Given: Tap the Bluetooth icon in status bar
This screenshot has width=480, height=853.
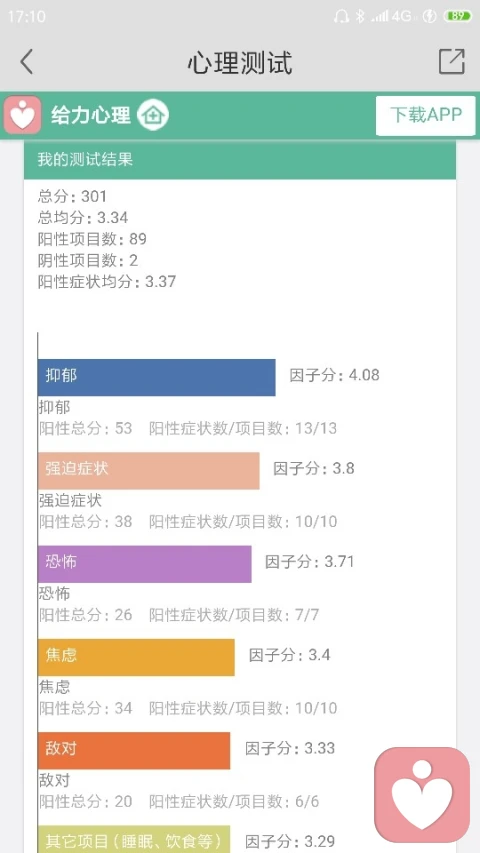Looking at the screenshot, I should (360, 16).
